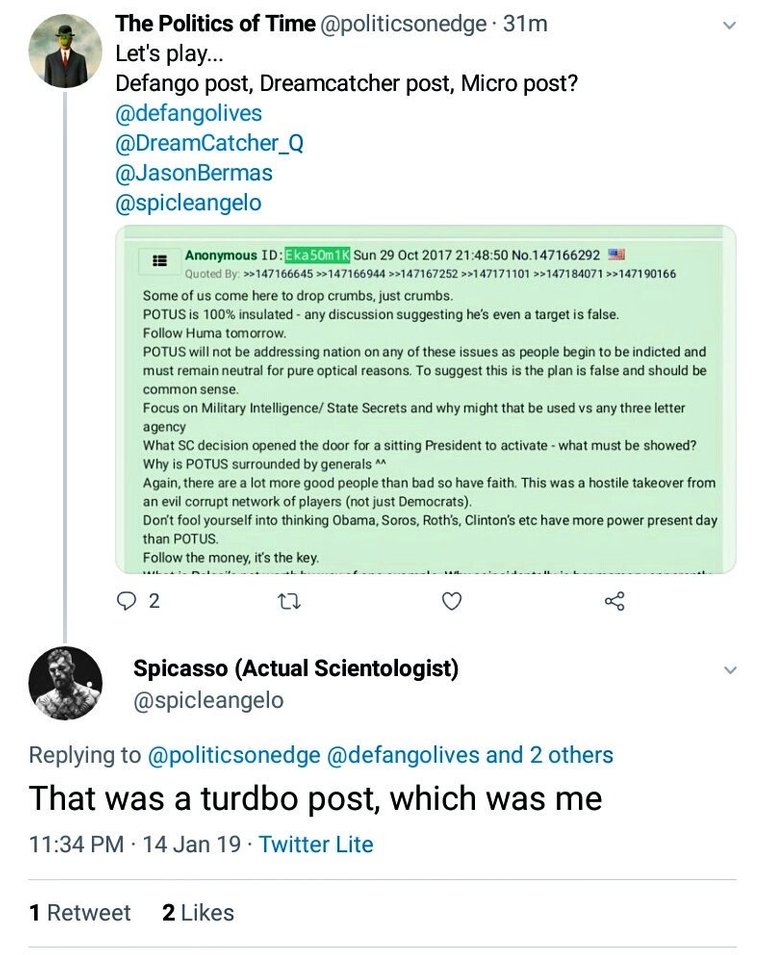
Task: Open the Spicasso reply options chevron
Action: 729,670
